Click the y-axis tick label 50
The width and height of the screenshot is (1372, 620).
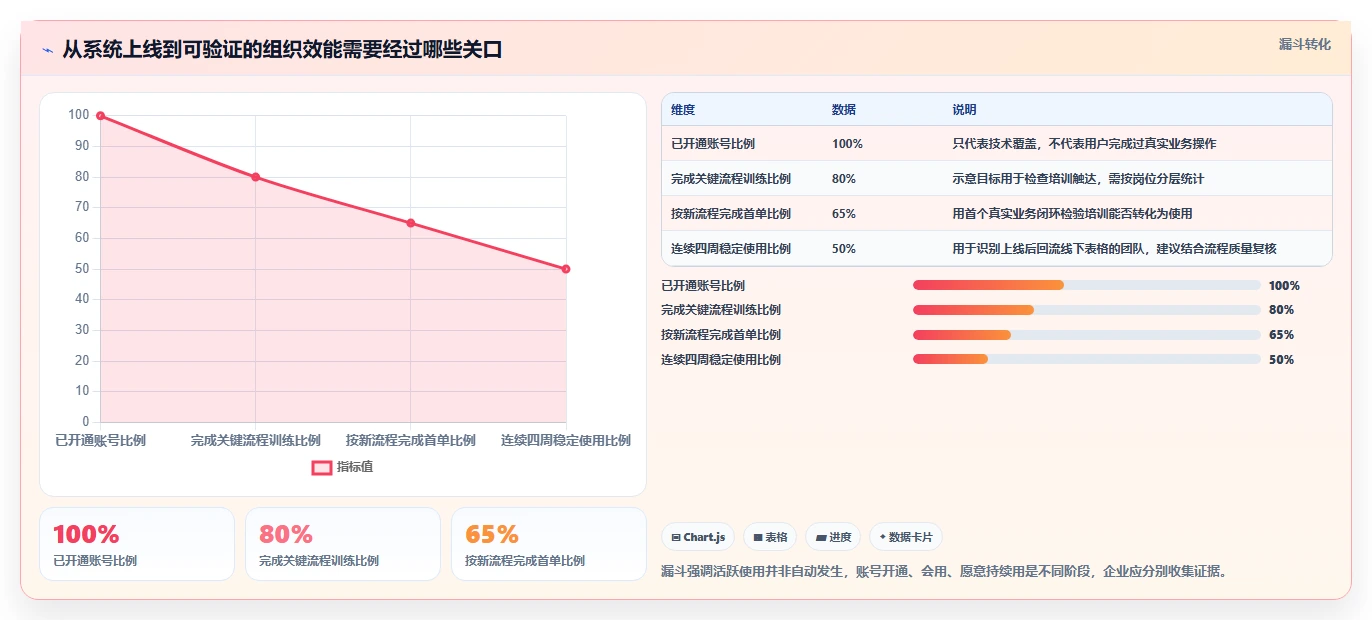tap(82, 269)
